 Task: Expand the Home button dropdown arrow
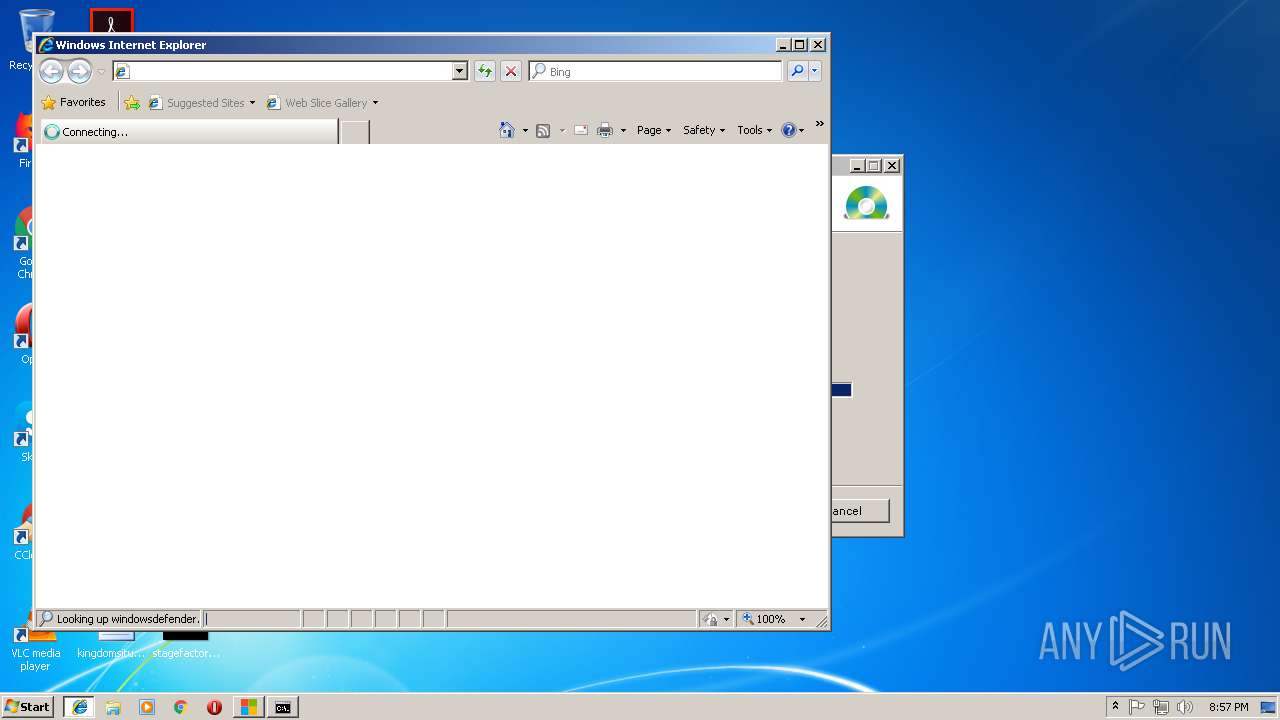coord(525,131)
